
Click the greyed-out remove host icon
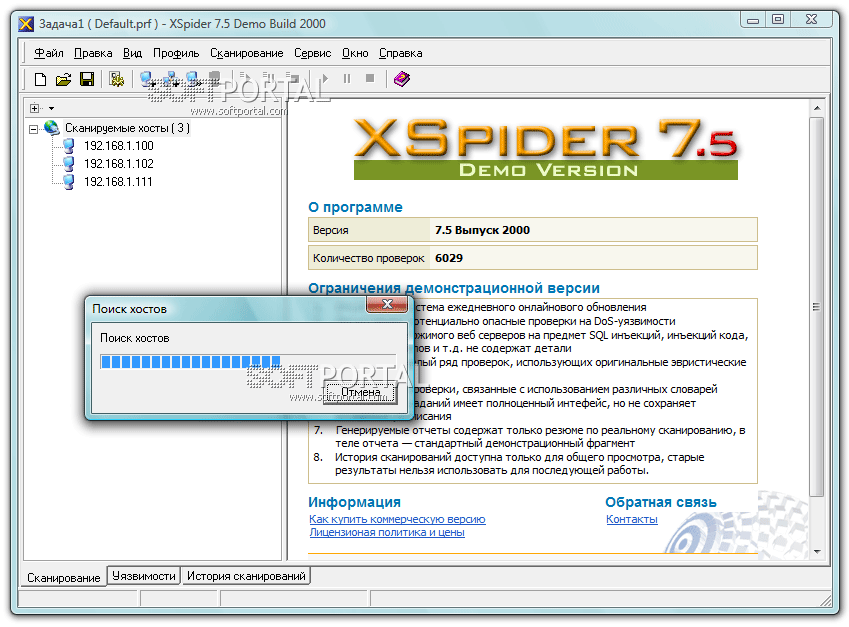[x=214, y=77]
